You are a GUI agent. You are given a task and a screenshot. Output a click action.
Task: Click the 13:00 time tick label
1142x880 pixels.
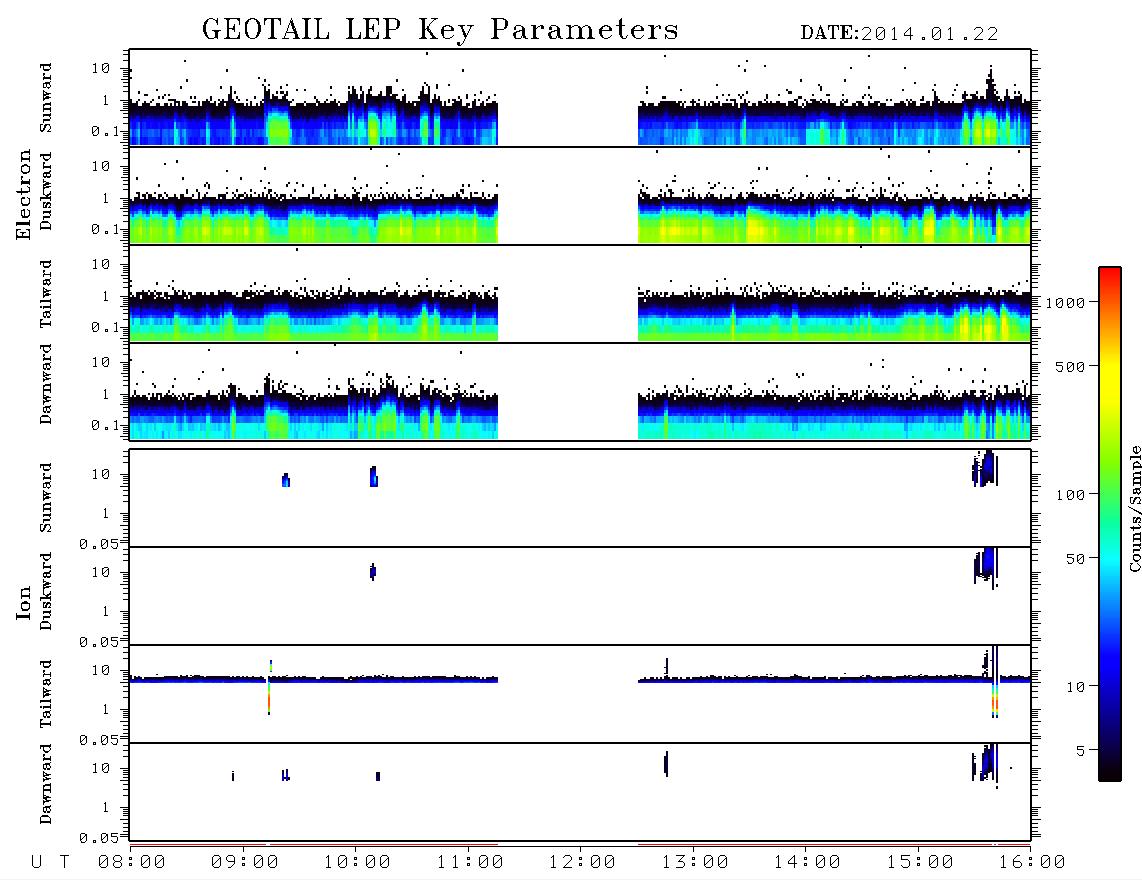click(x=695, y=863)
